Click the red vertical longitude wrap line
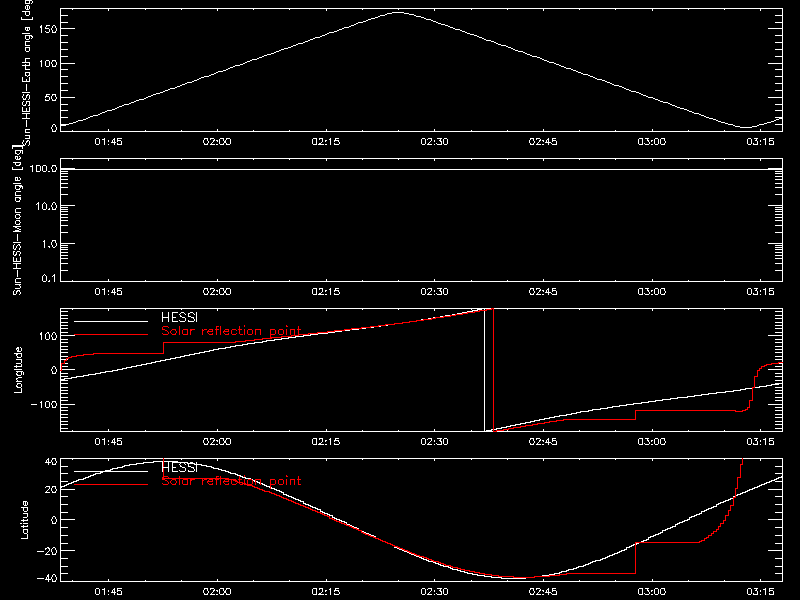Image resolution: width=800 pixels, height=600 pixels. (493, 370)
